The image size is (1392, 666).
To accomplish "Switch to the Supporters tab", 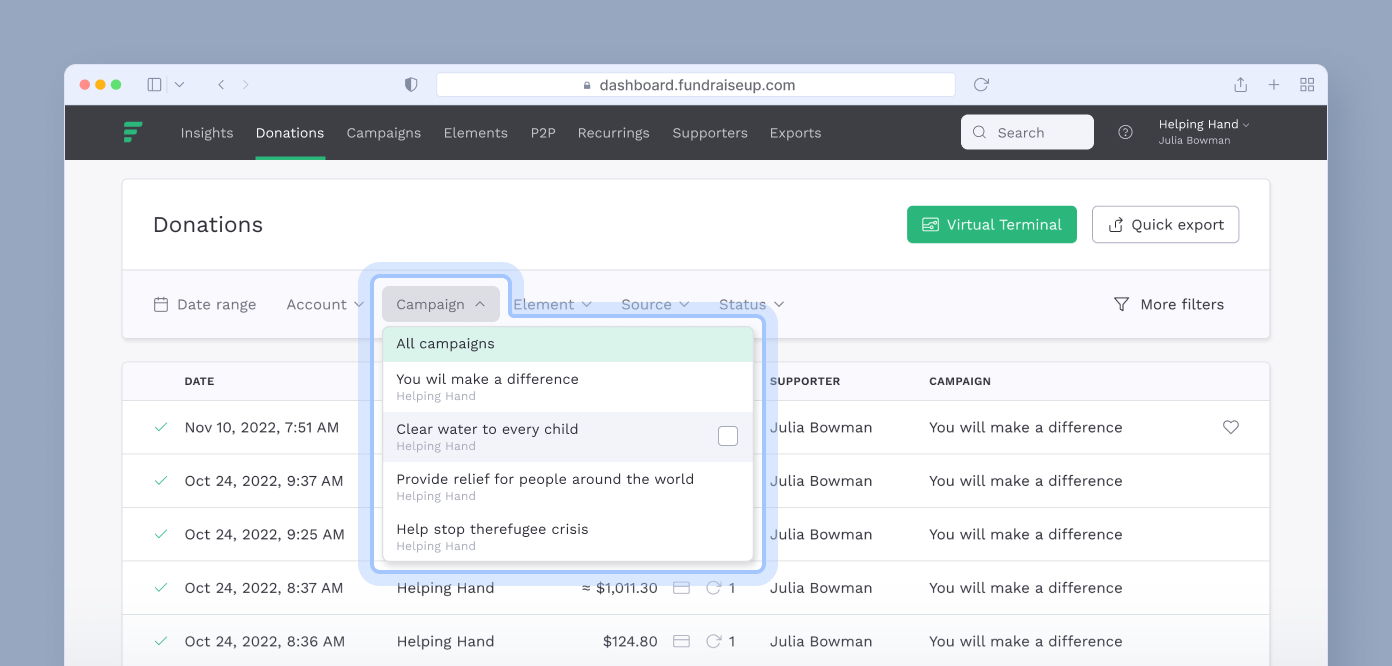I will tap(710, 133).
